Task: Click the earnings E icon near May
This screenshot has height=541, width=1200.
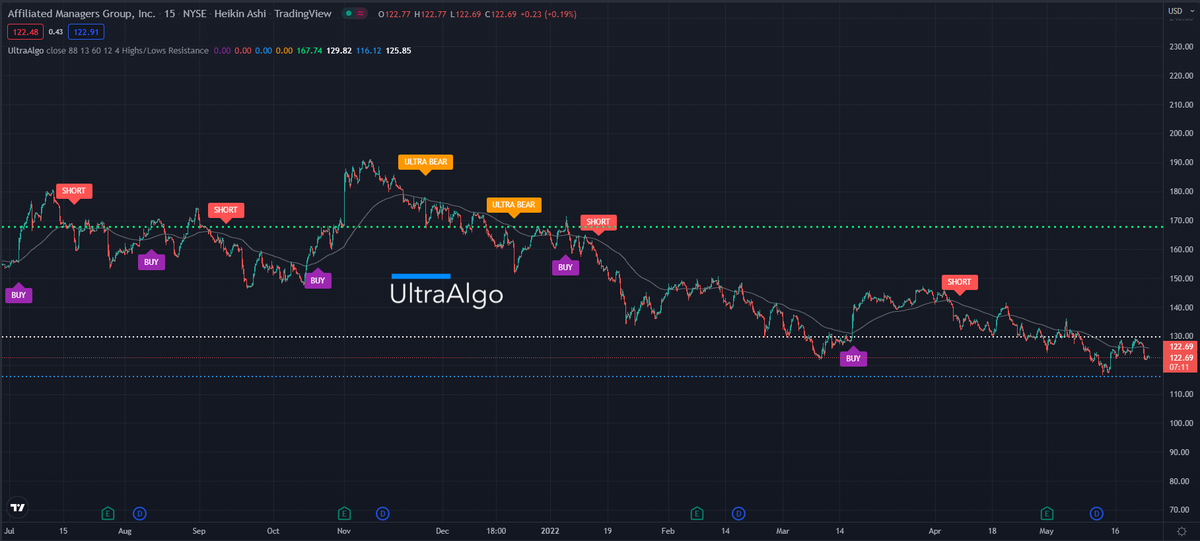Action: 1047,513
